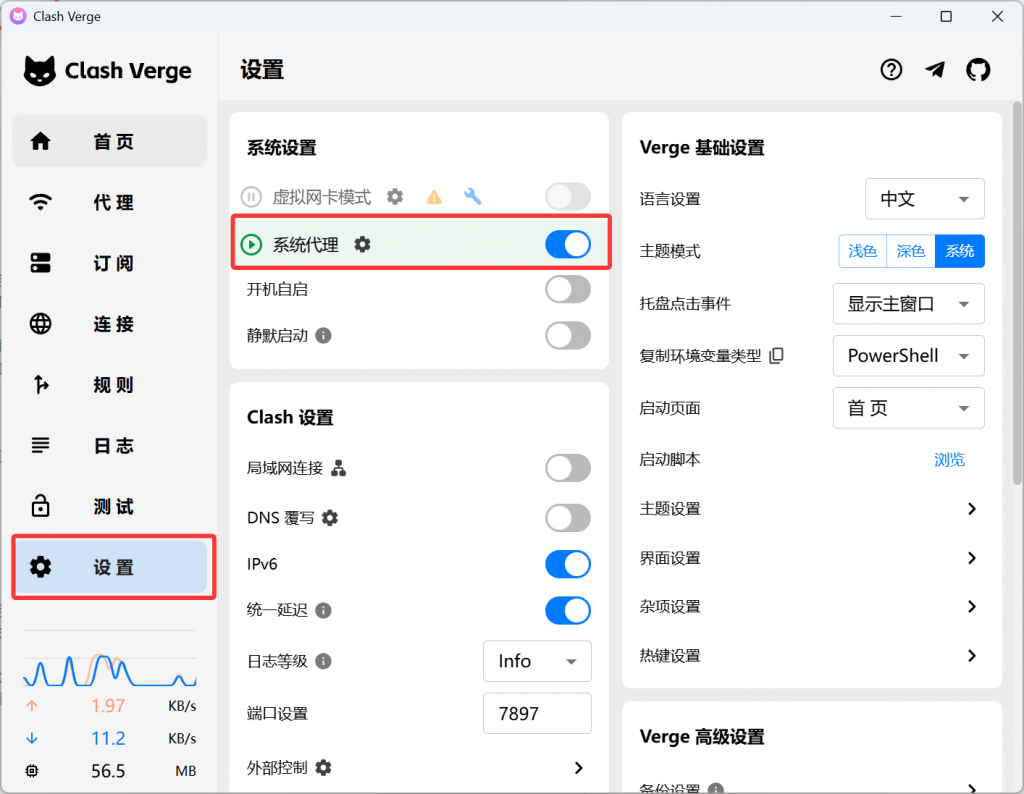Click the 端口设置 field showing 7897
Viewport: 1024px width, 794px height.
point(537,714)
